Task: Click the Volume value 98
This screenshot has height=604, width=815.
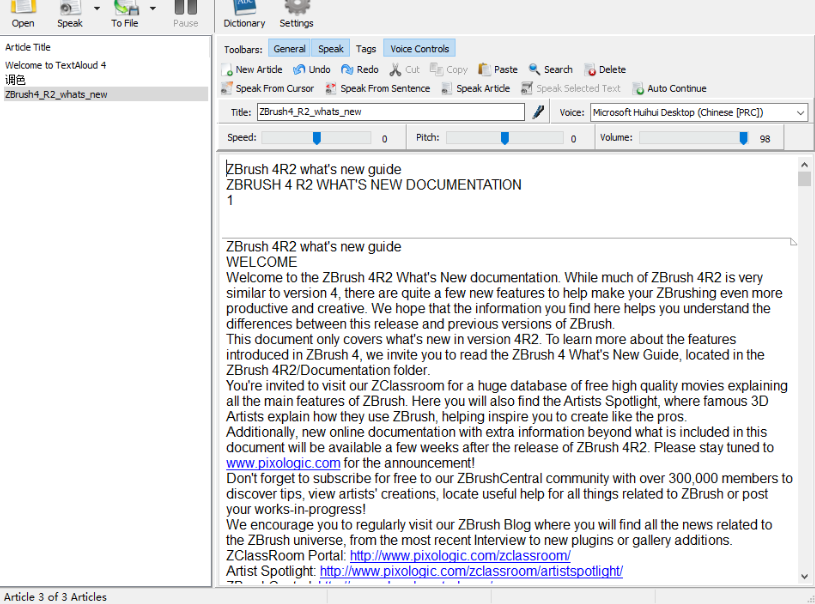Action: pyautogui.click(x=765, y=139)
